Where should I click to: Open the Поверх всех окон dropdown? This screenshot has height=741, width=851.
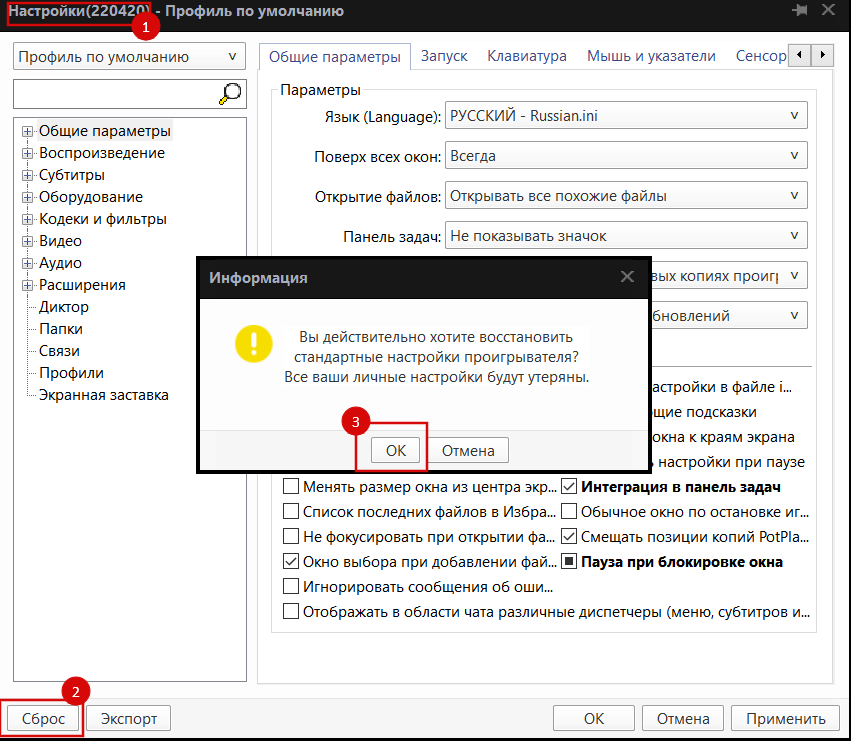[625, 156]
